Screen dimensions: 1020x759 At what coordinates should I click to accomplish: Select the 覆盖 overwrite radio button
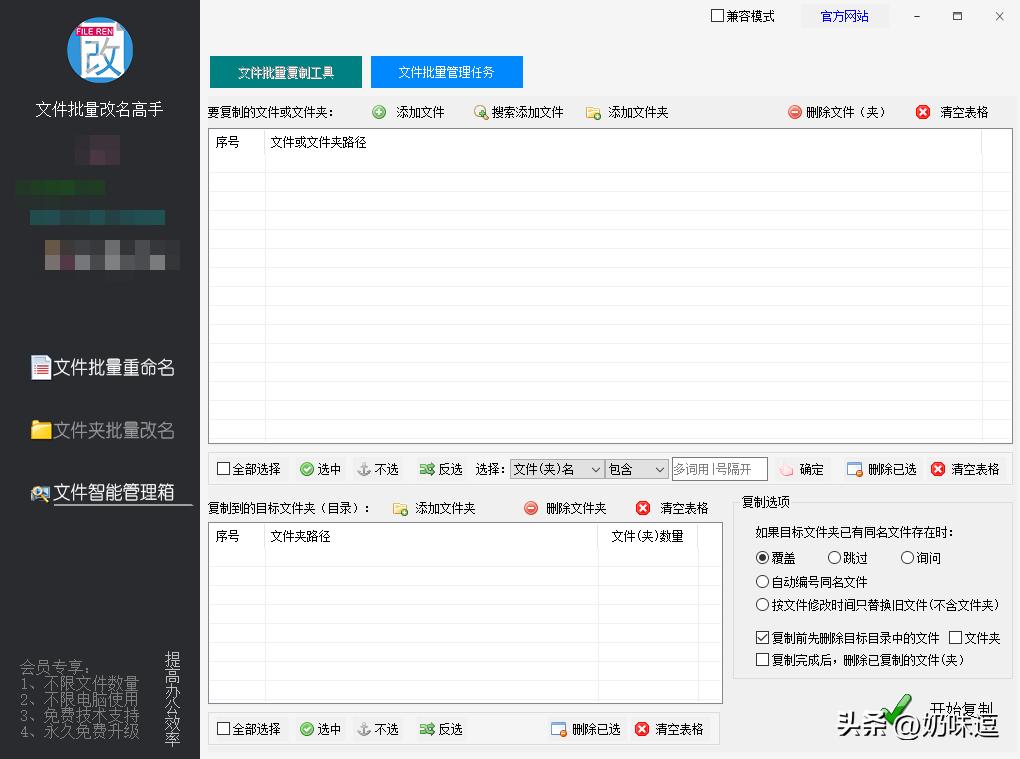763,558
